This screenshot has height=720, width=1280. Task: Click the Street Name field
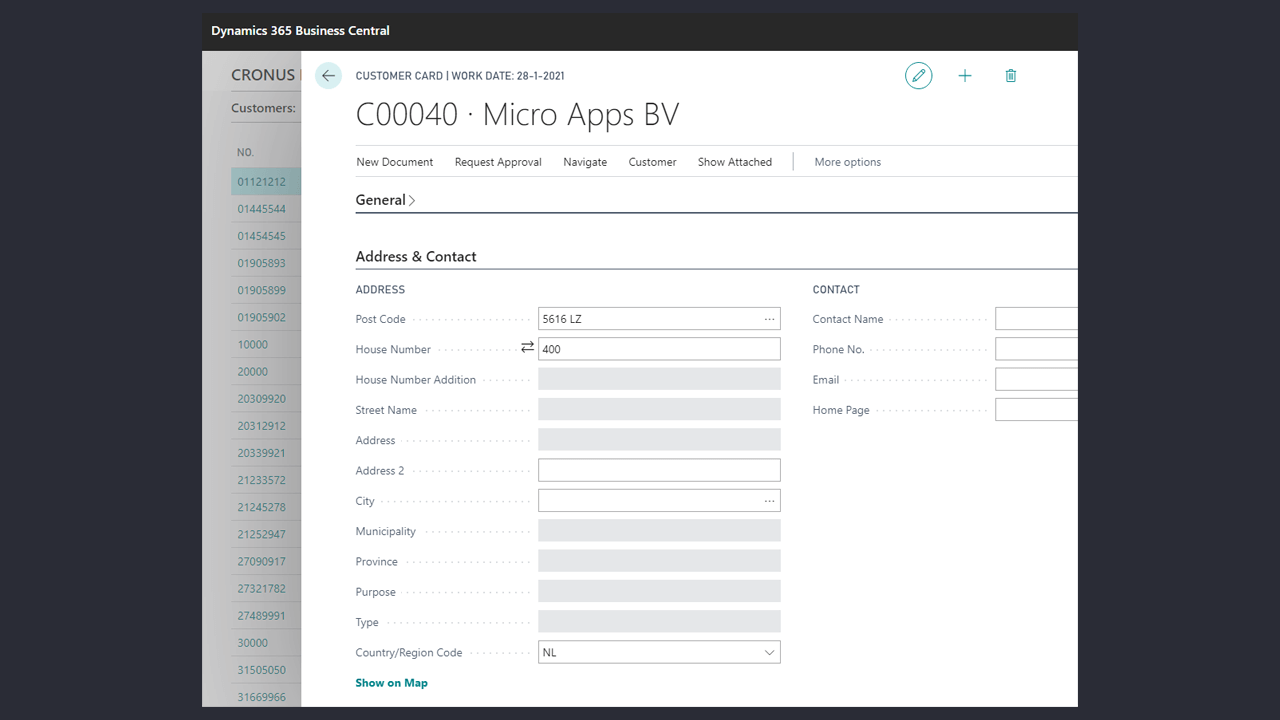tap(659, 410)
